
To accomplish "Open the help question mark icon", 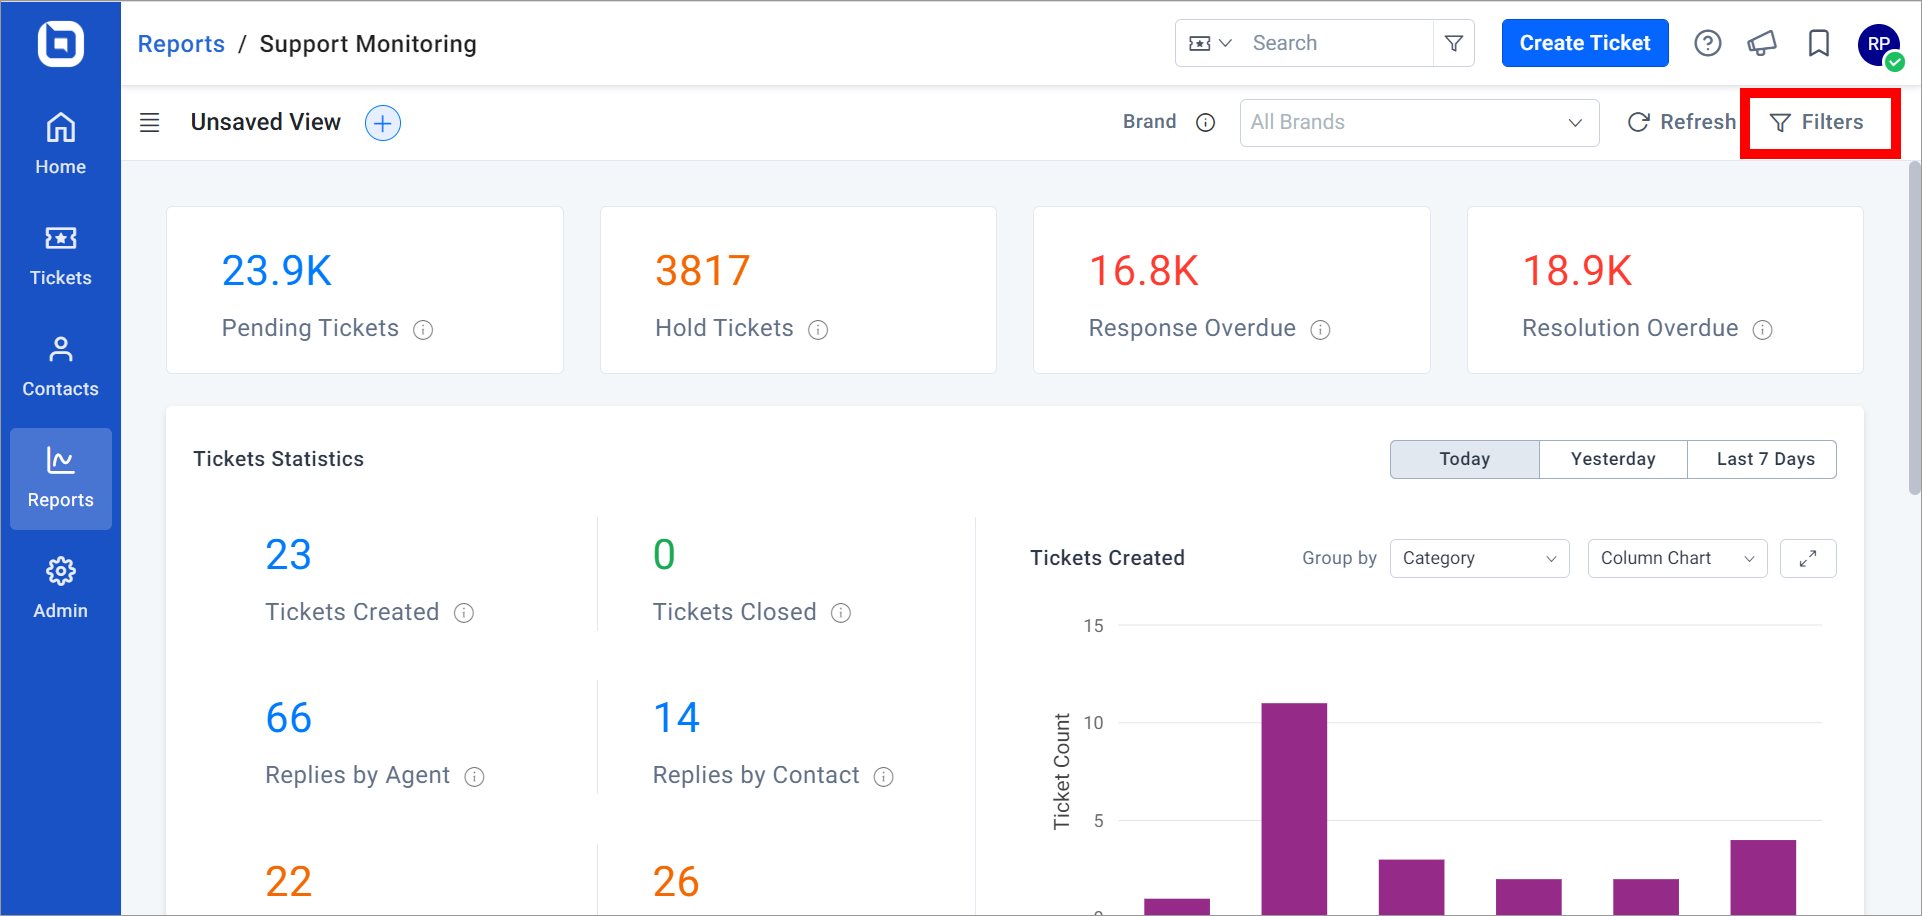I will [1708, 43].
